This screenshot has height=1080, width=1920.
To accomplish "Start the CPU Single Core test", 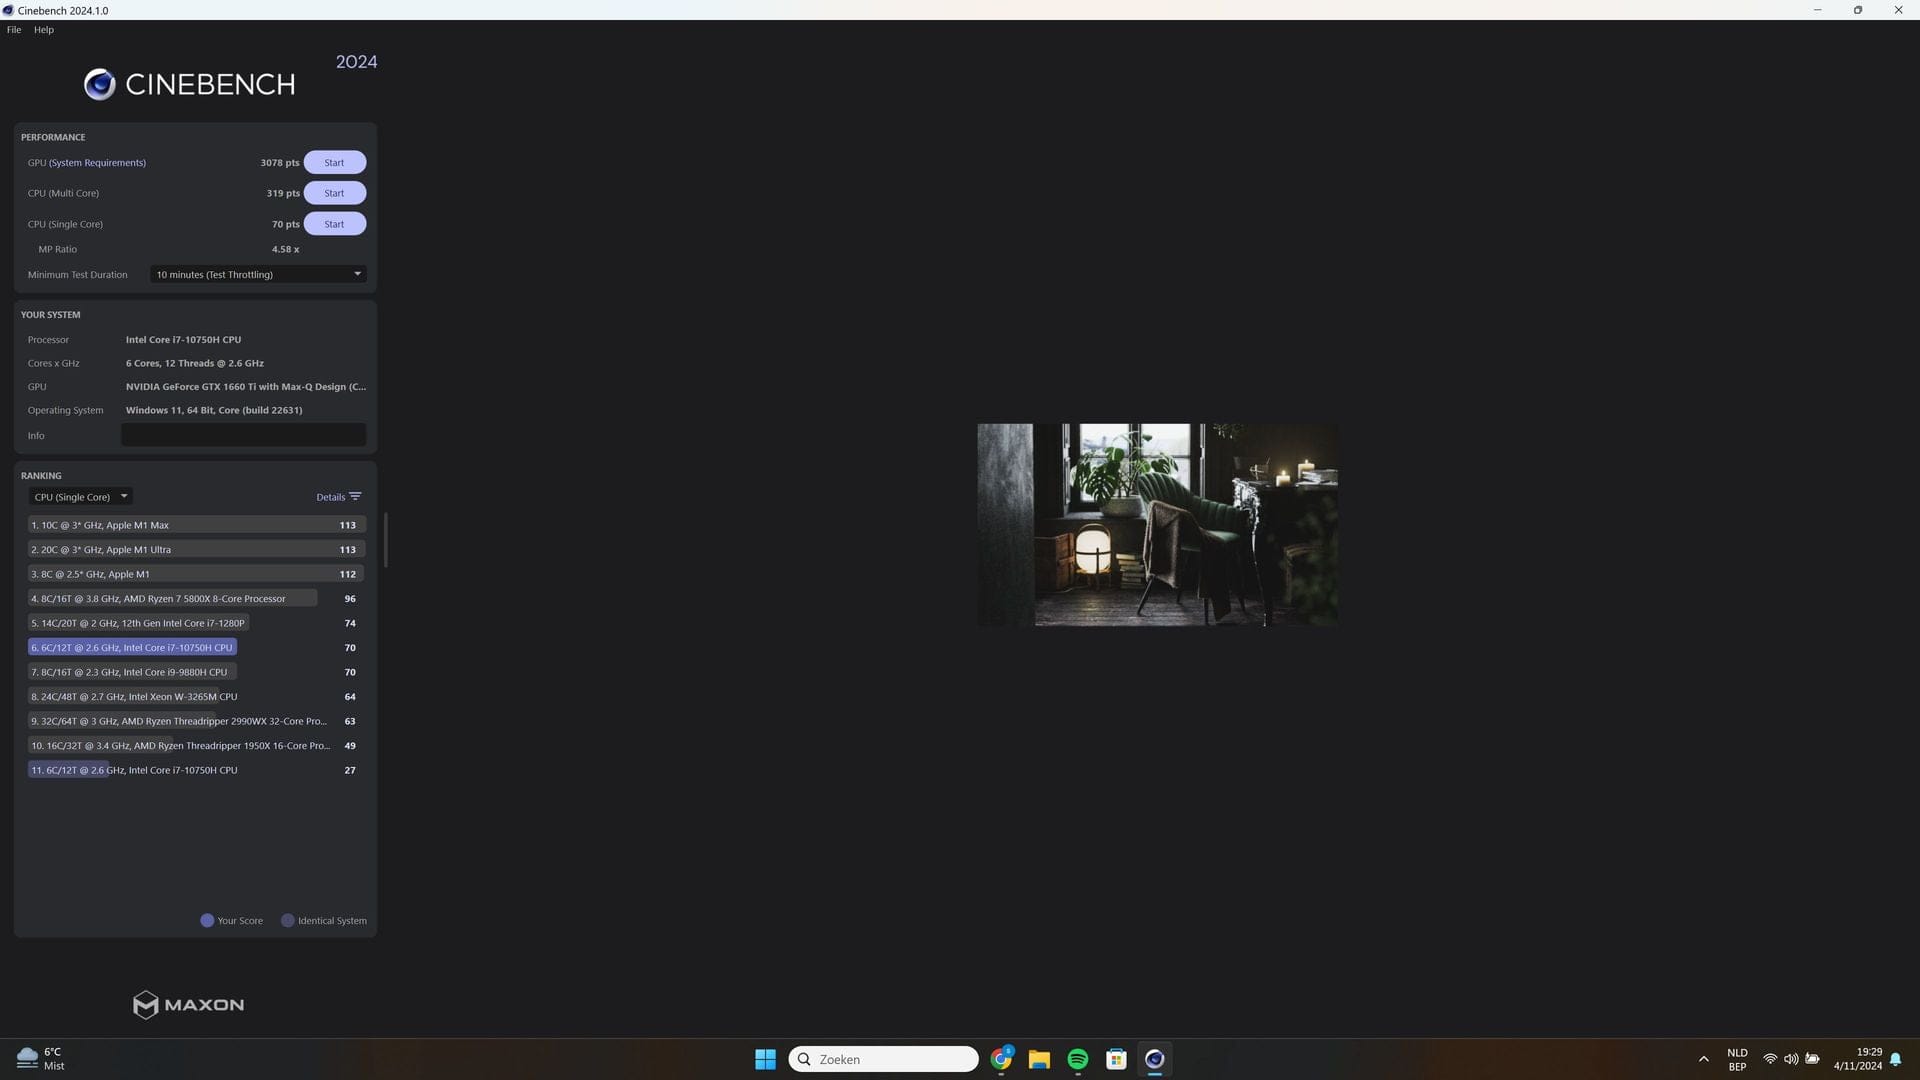I will click(x=334, y=224).
